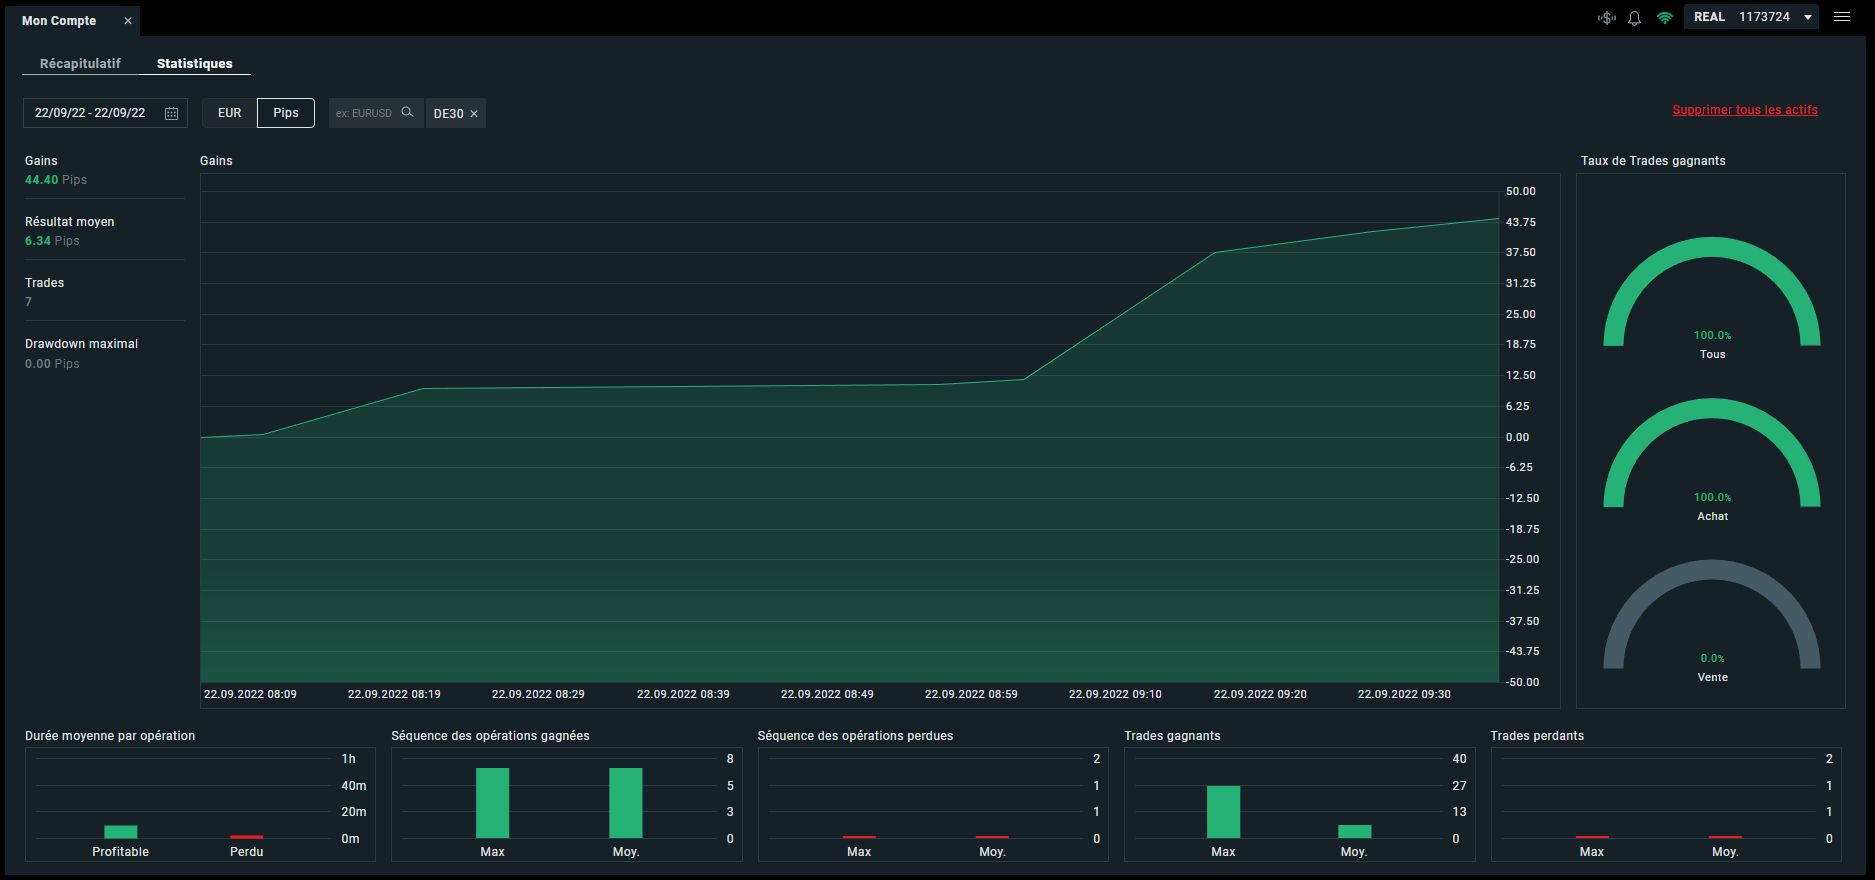Click Supprimer tous les actifs link
The image size is (1875, 880).
[x=1745, y=110]
